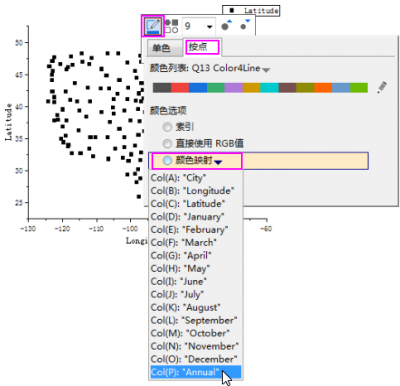The image size is (400, 386).
Task: Pick the purple color swatch
Action: pos(234,88)
